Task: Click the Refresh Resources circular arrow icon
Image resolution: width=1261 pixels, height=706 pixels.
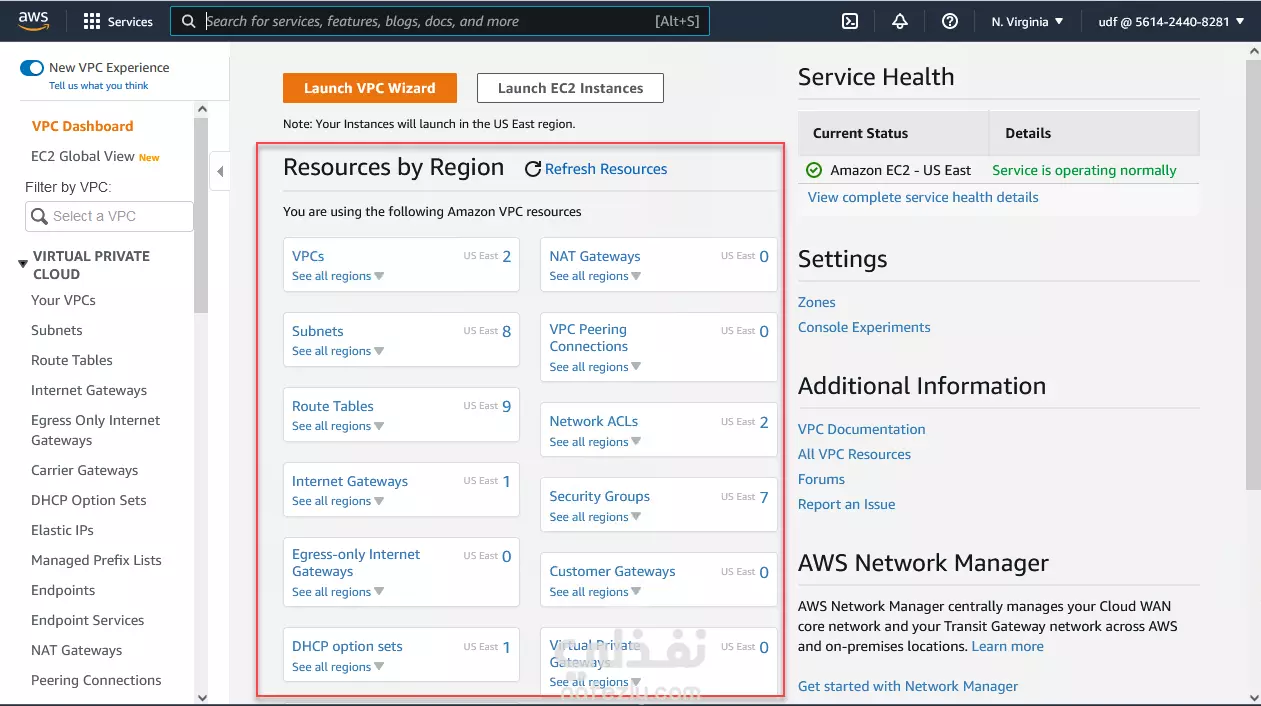Action: point(533,169)
